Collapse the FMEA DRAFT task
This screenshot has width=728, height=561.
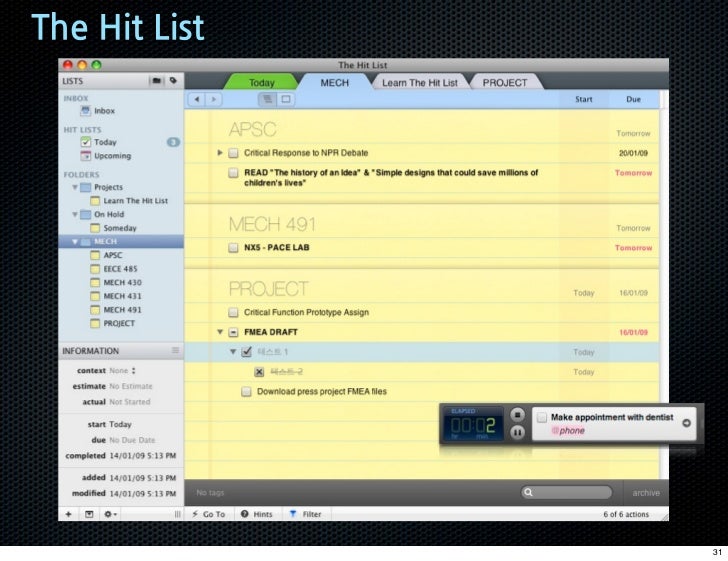[220, 332]
